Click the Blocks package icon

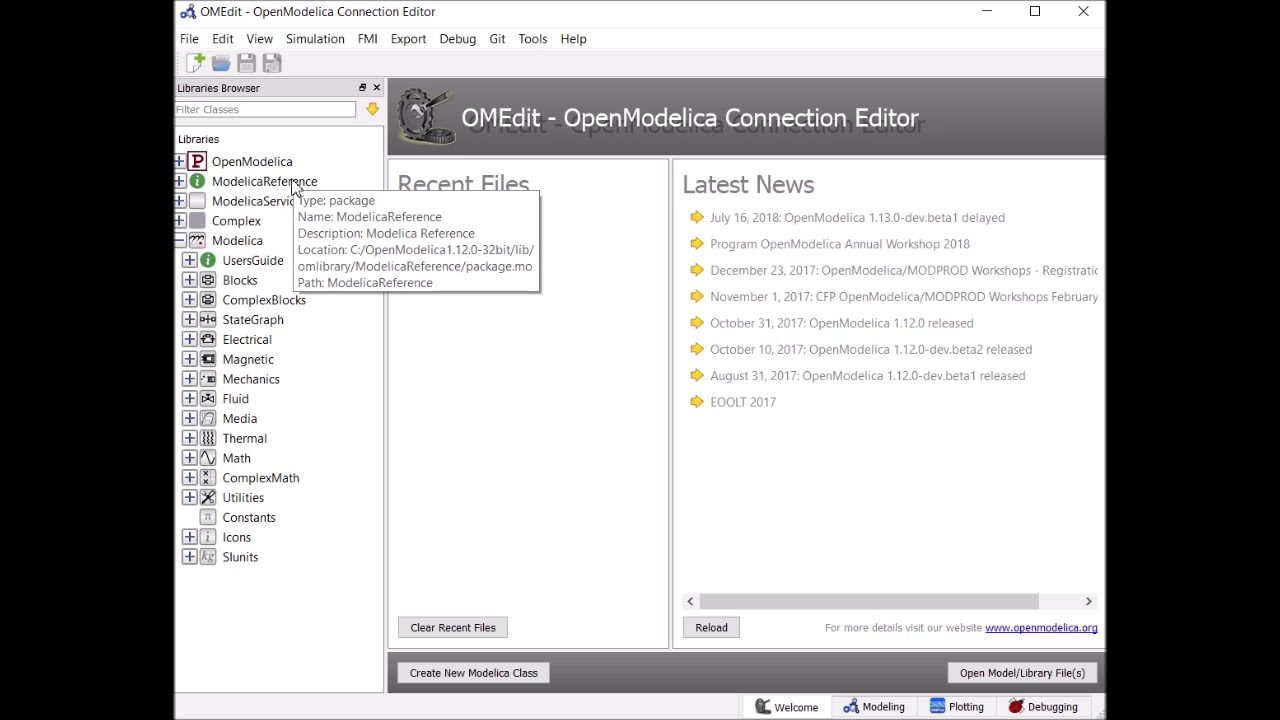coord(208,280)
